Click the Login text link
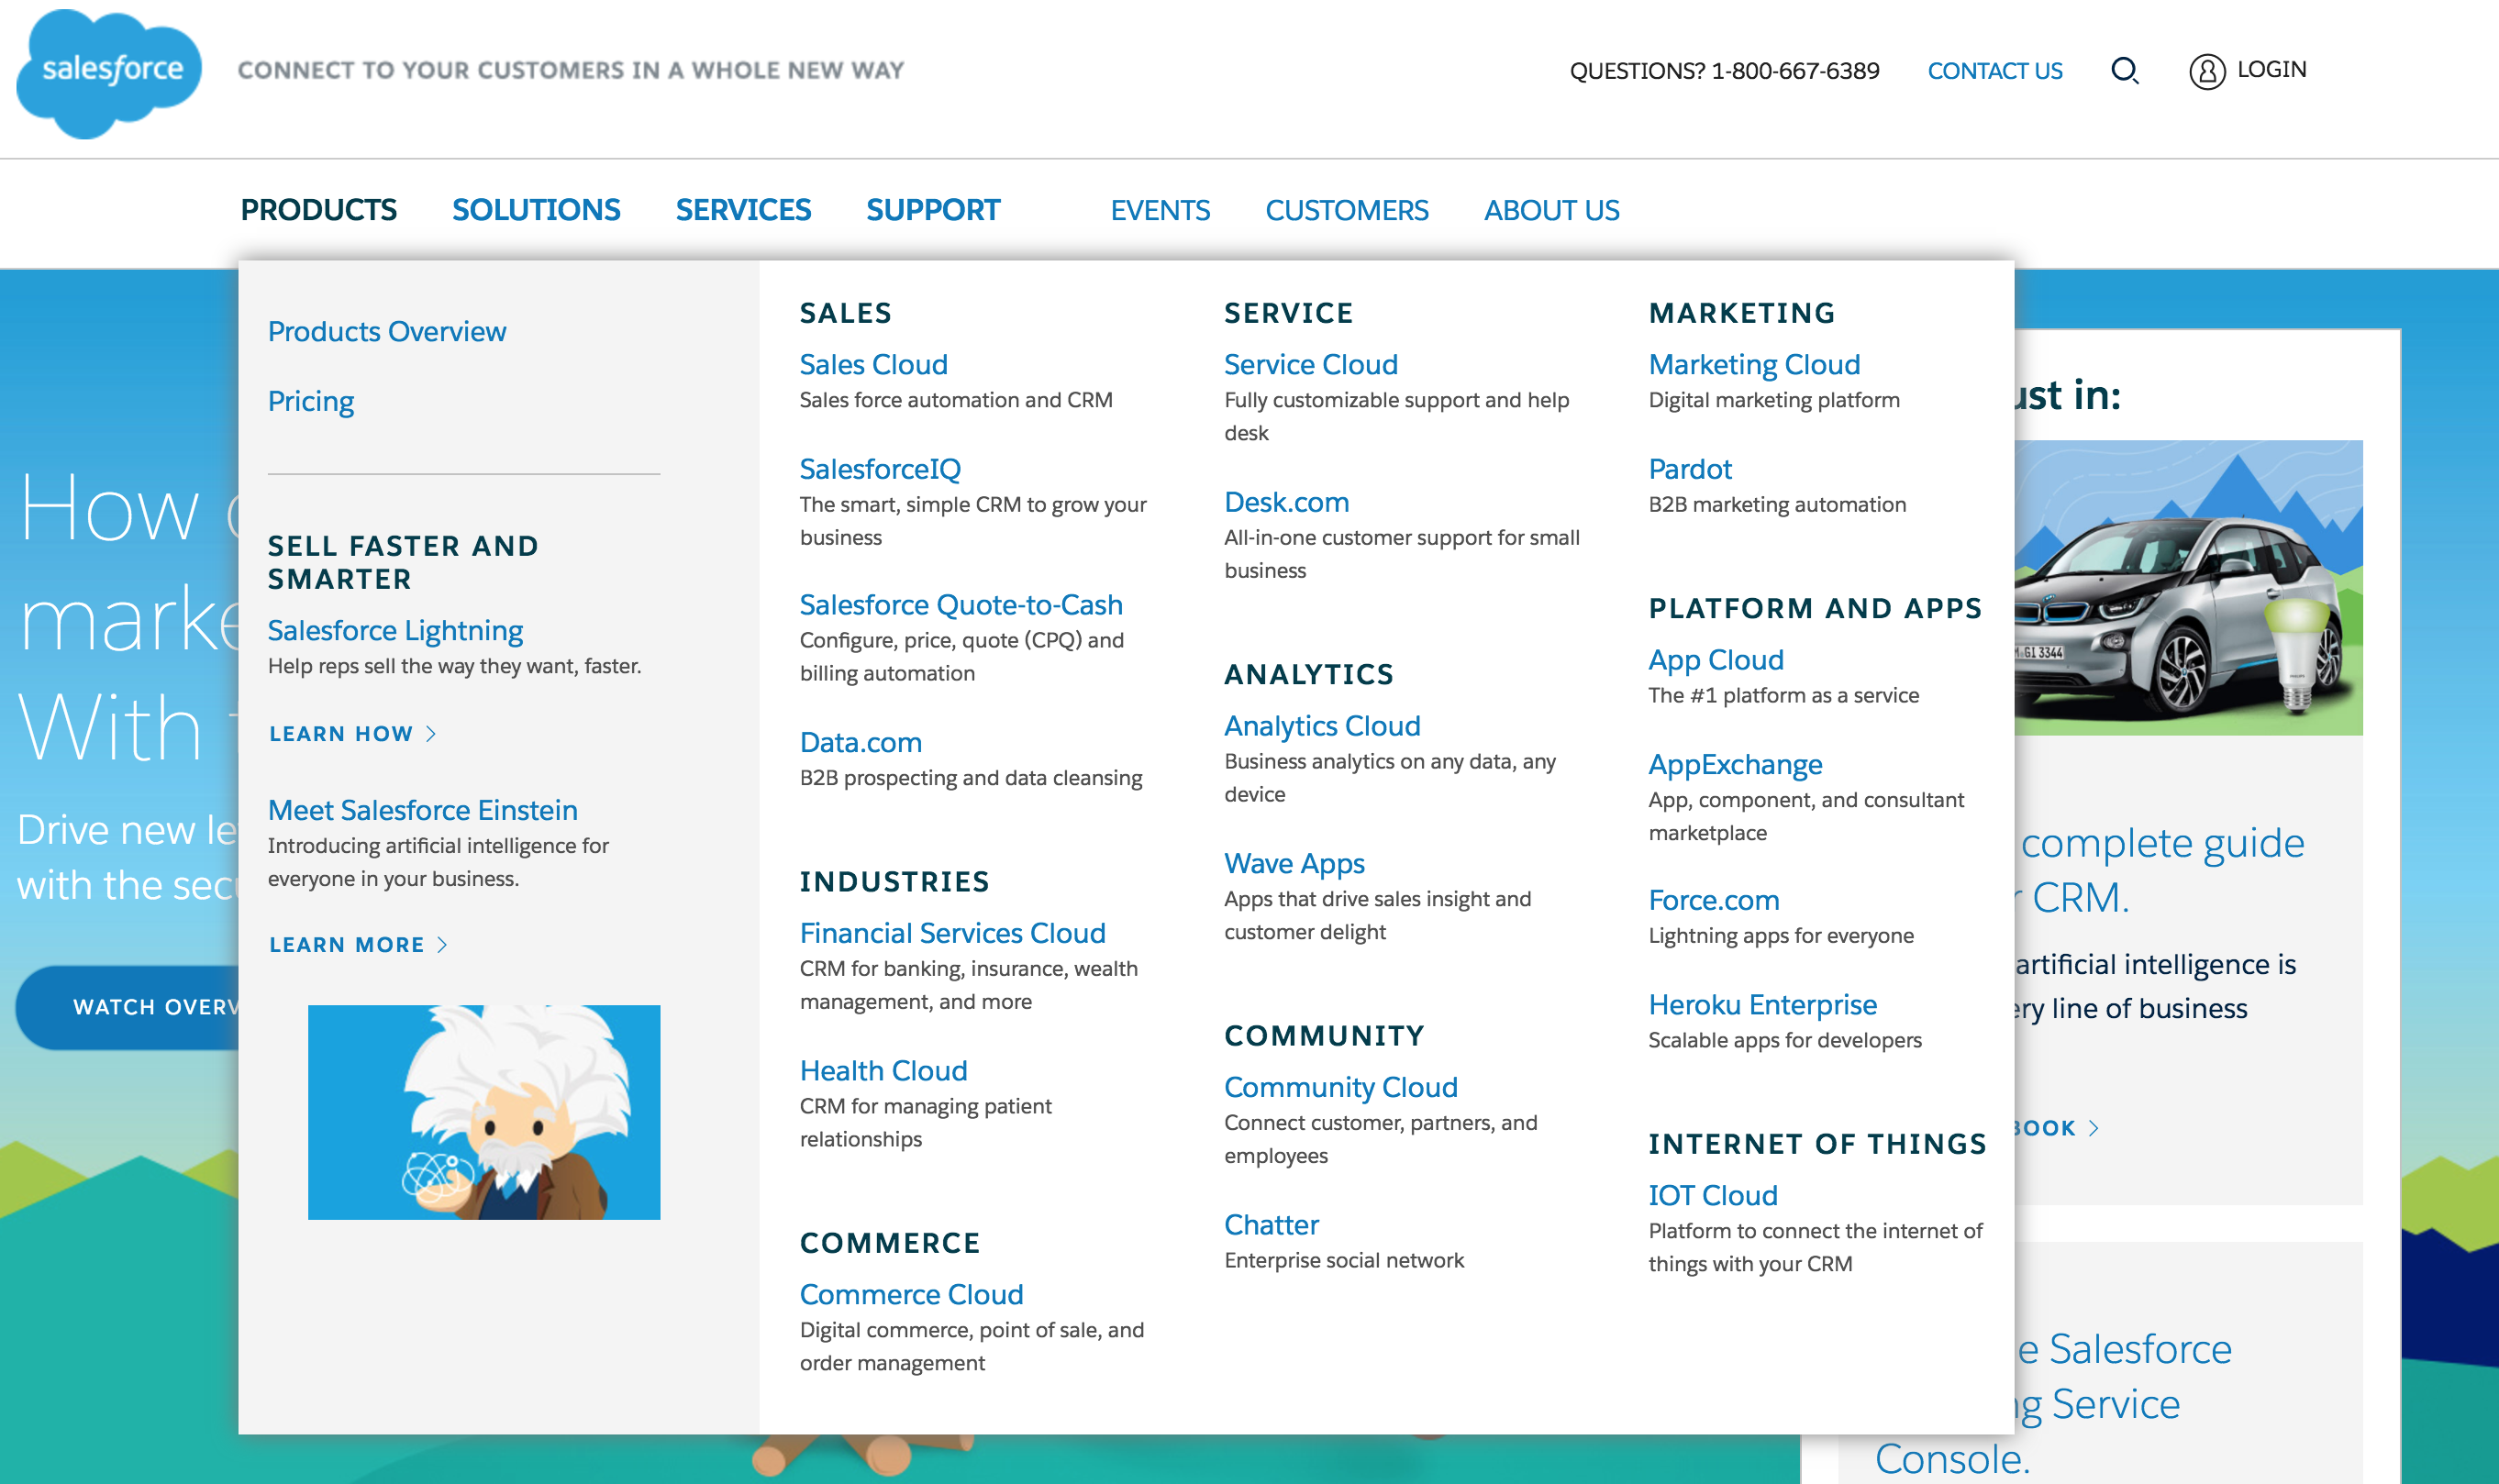 [x=2271, y=69]
